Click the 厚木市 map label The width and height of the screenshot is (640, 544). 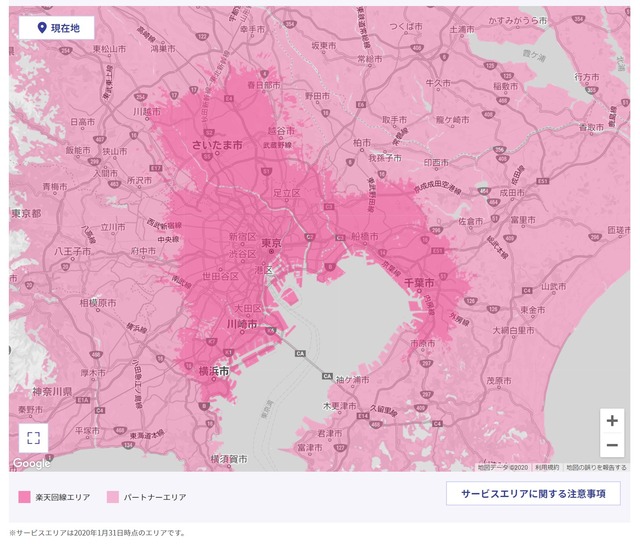93,372
